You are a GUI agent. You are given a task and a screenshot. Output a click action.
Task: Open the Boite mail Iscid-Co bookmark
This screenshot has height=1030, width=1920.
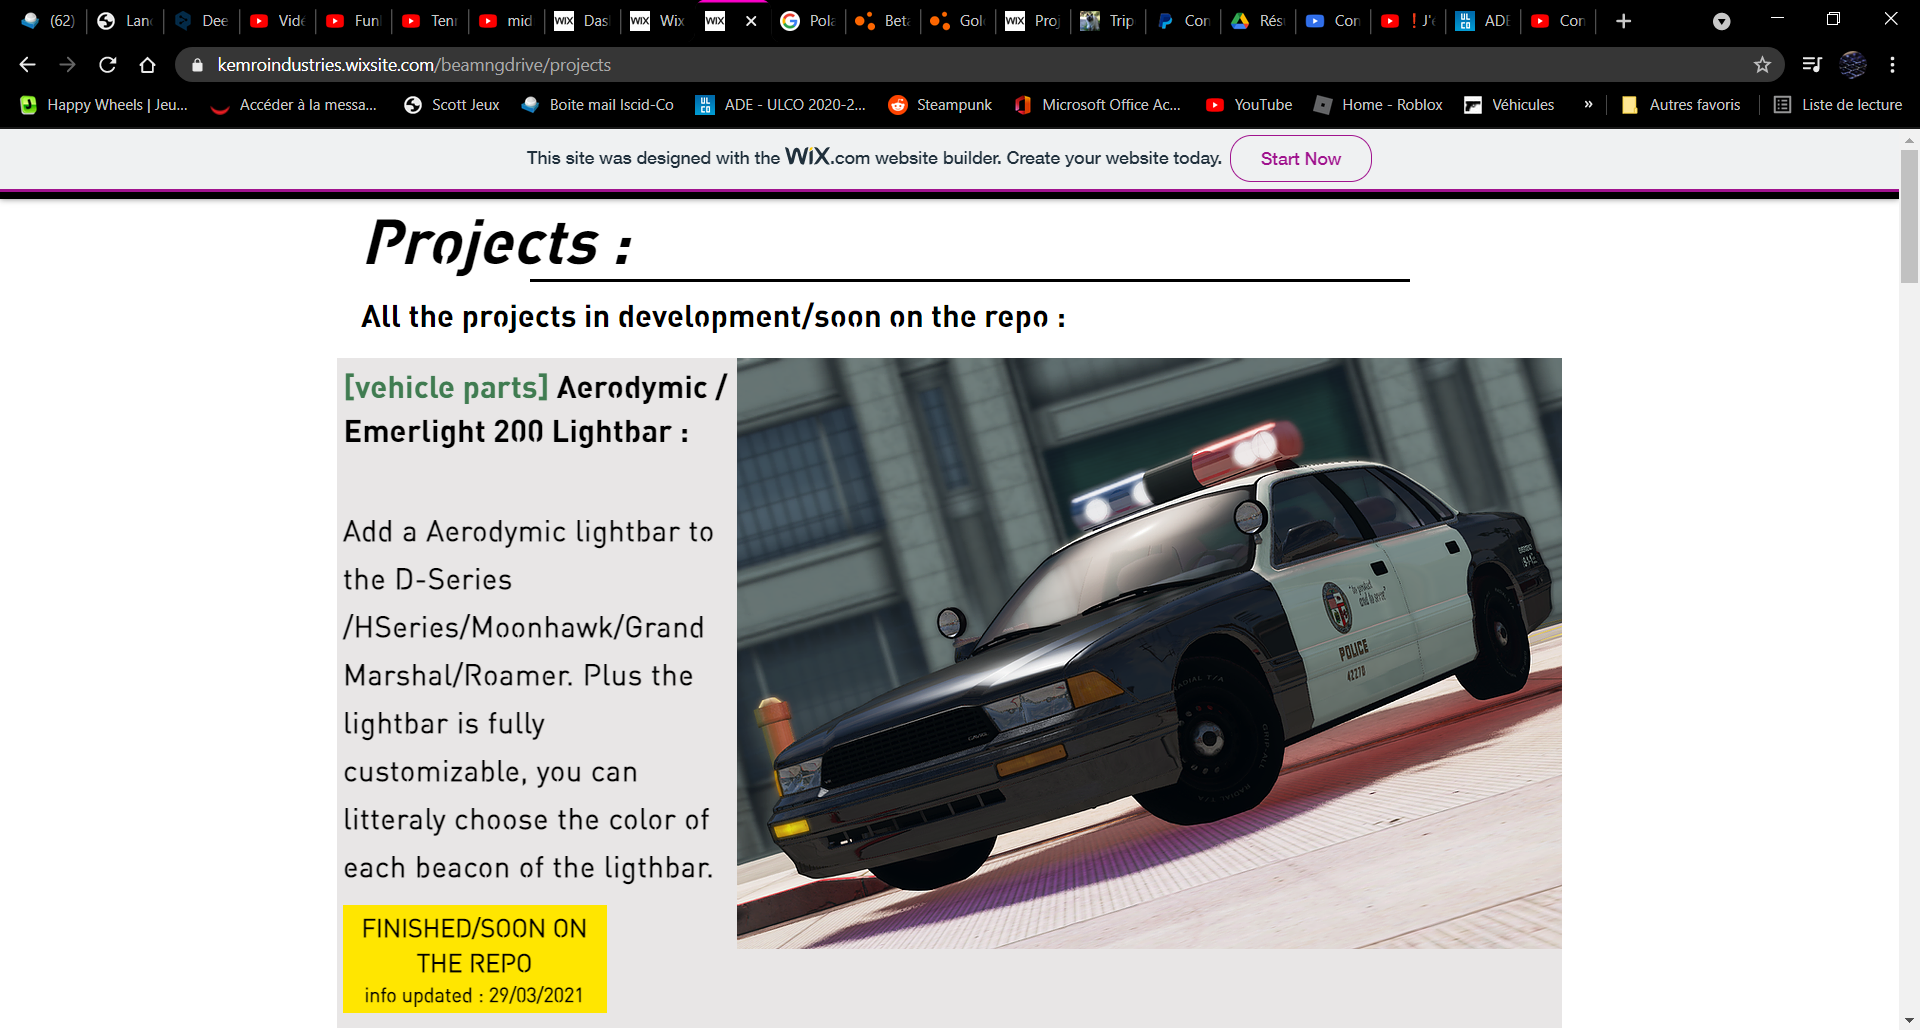pos(598,105)
